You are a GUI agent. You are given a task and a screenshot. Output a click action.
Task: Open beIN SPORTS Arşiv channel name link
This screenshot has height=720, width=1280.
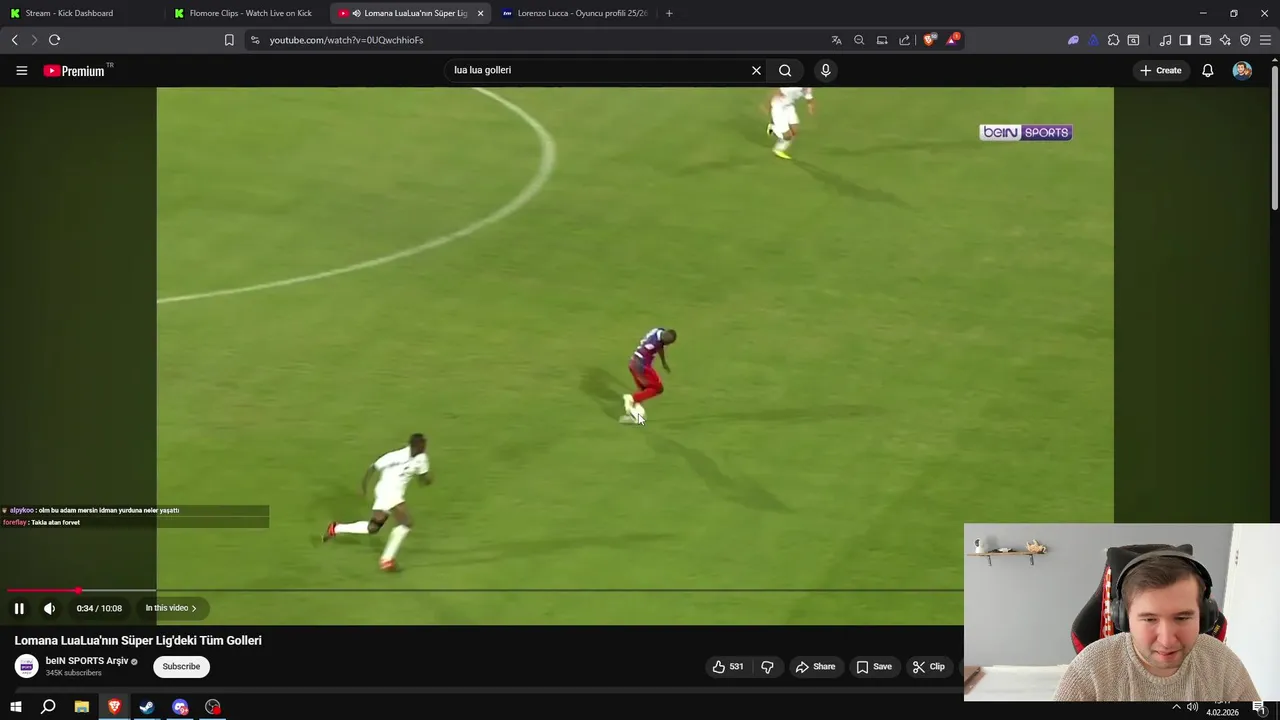click(x=87, y=661)
